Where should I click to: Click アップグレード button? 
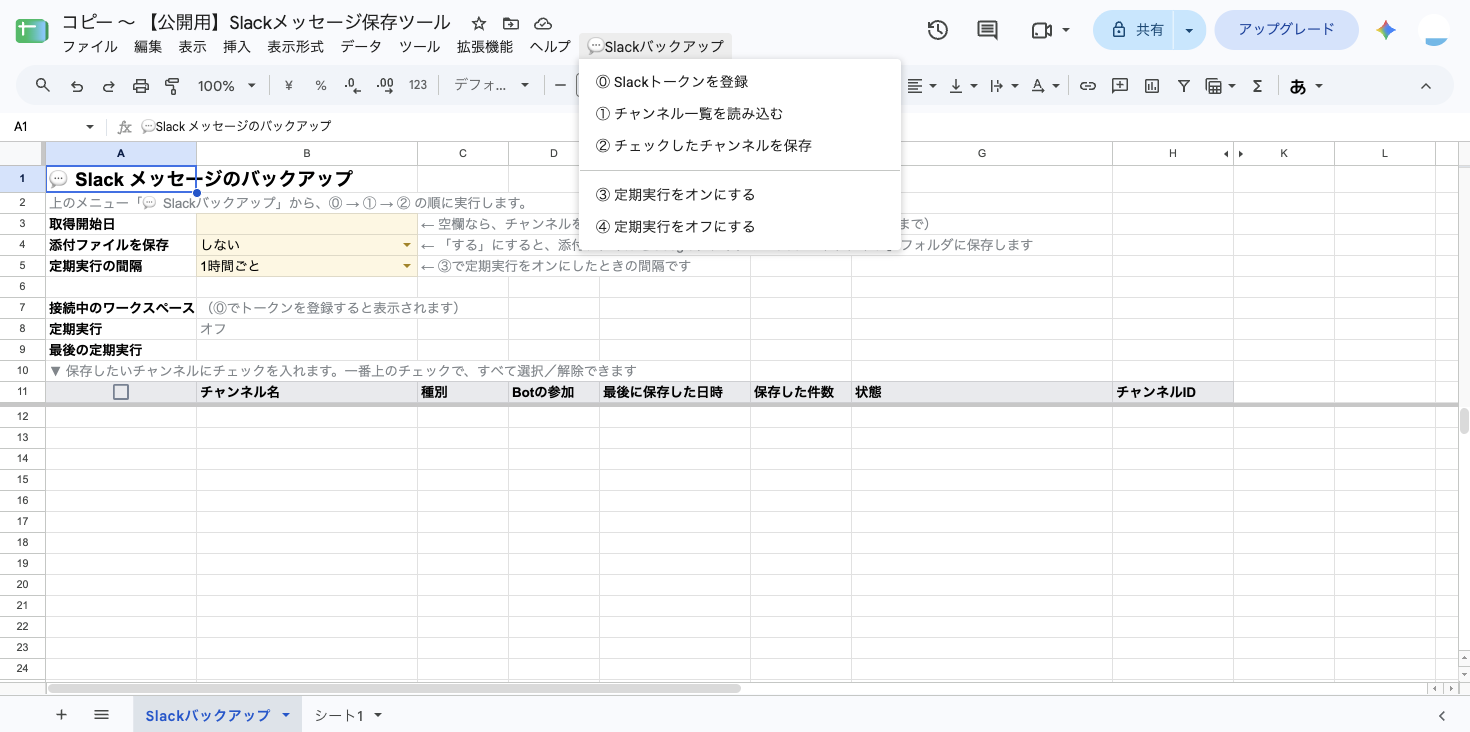(x=1286, y=30)
